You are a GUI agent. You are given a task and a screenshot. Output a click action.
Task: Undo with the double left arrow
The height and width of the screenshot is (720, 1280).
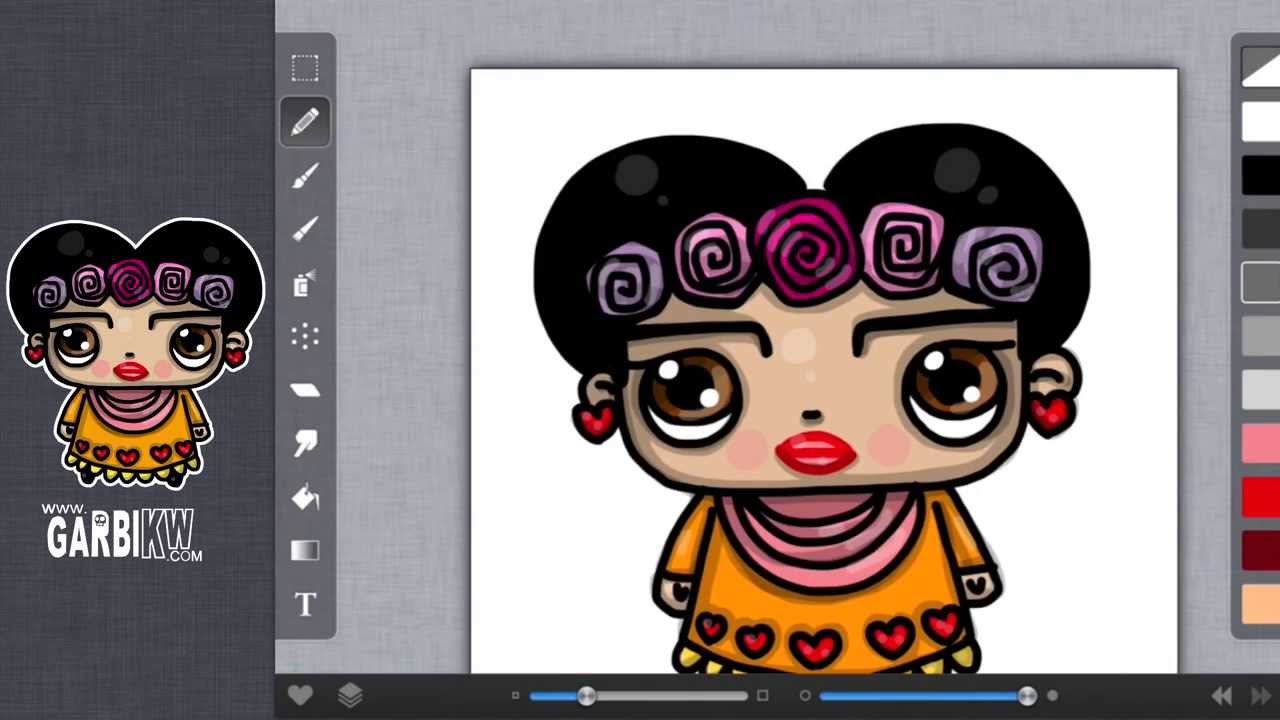(x=1222, y=696)
